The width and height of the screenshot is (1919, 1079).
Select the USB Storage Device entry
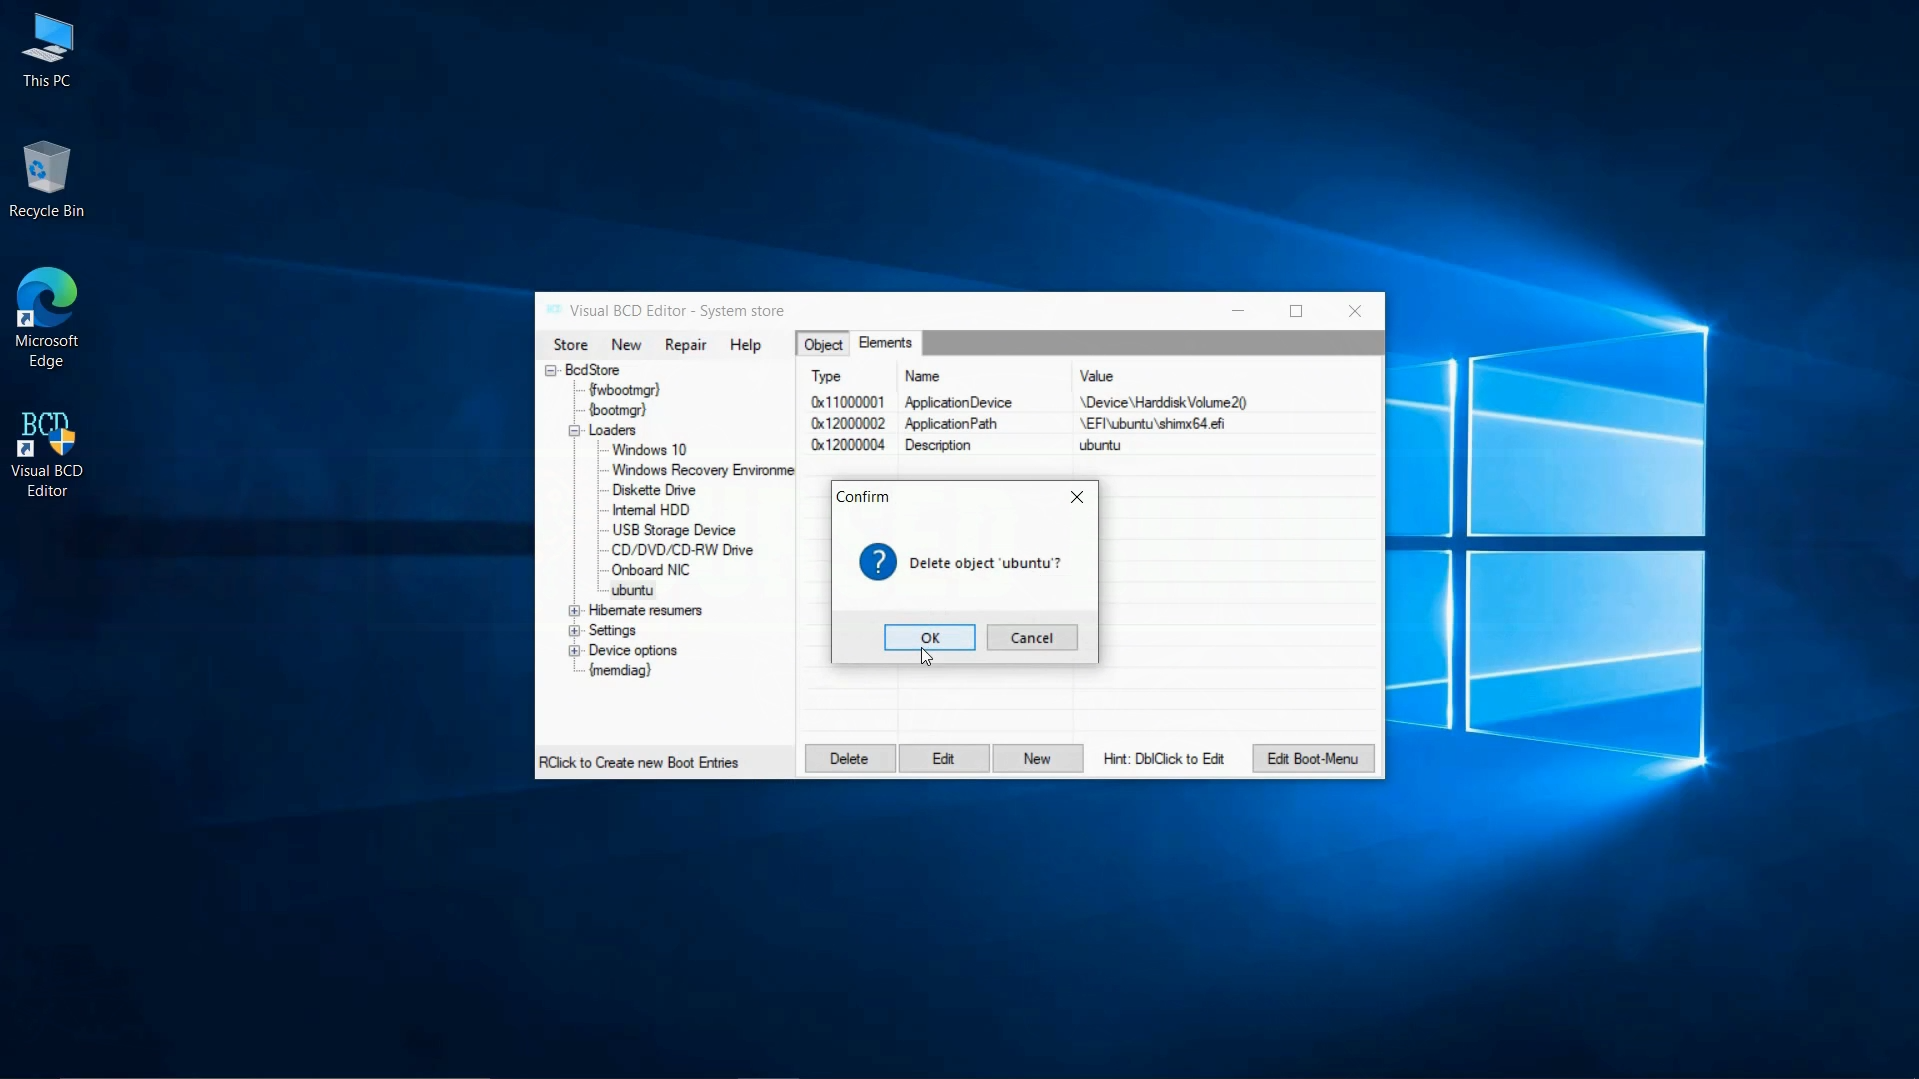click(674, 530)
